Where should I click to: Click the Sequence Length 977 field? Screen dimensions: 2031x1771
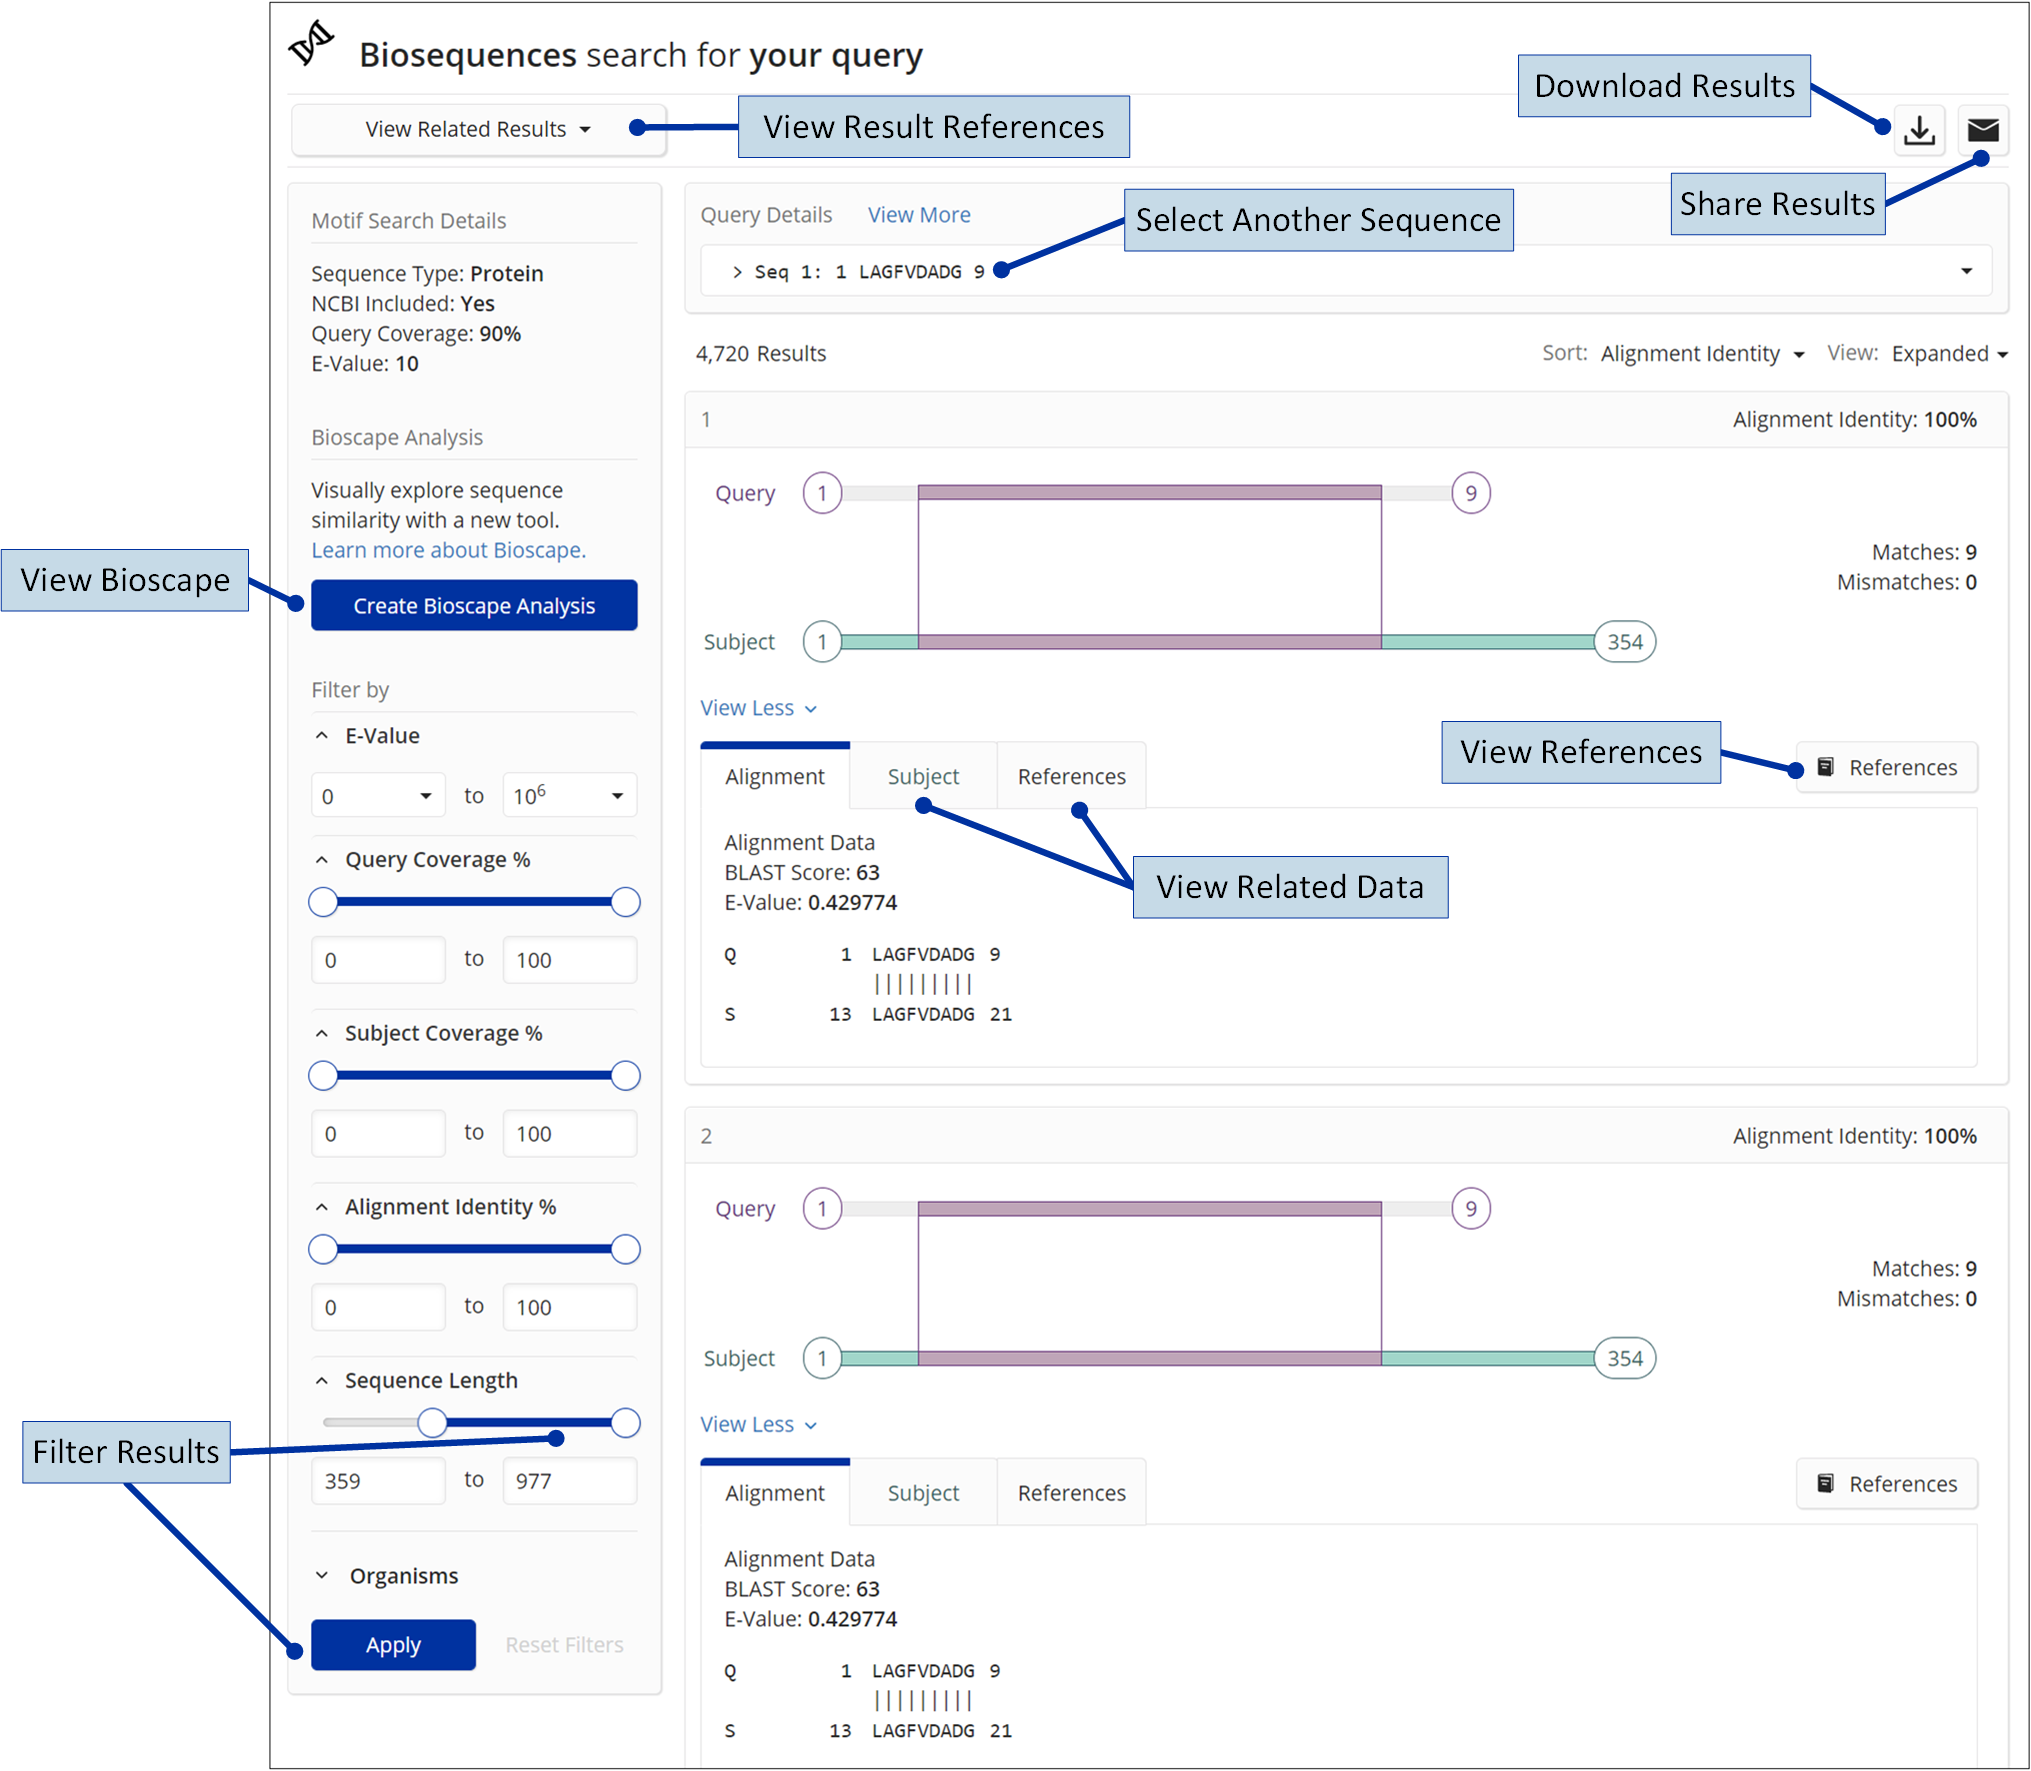[569, 1481]
